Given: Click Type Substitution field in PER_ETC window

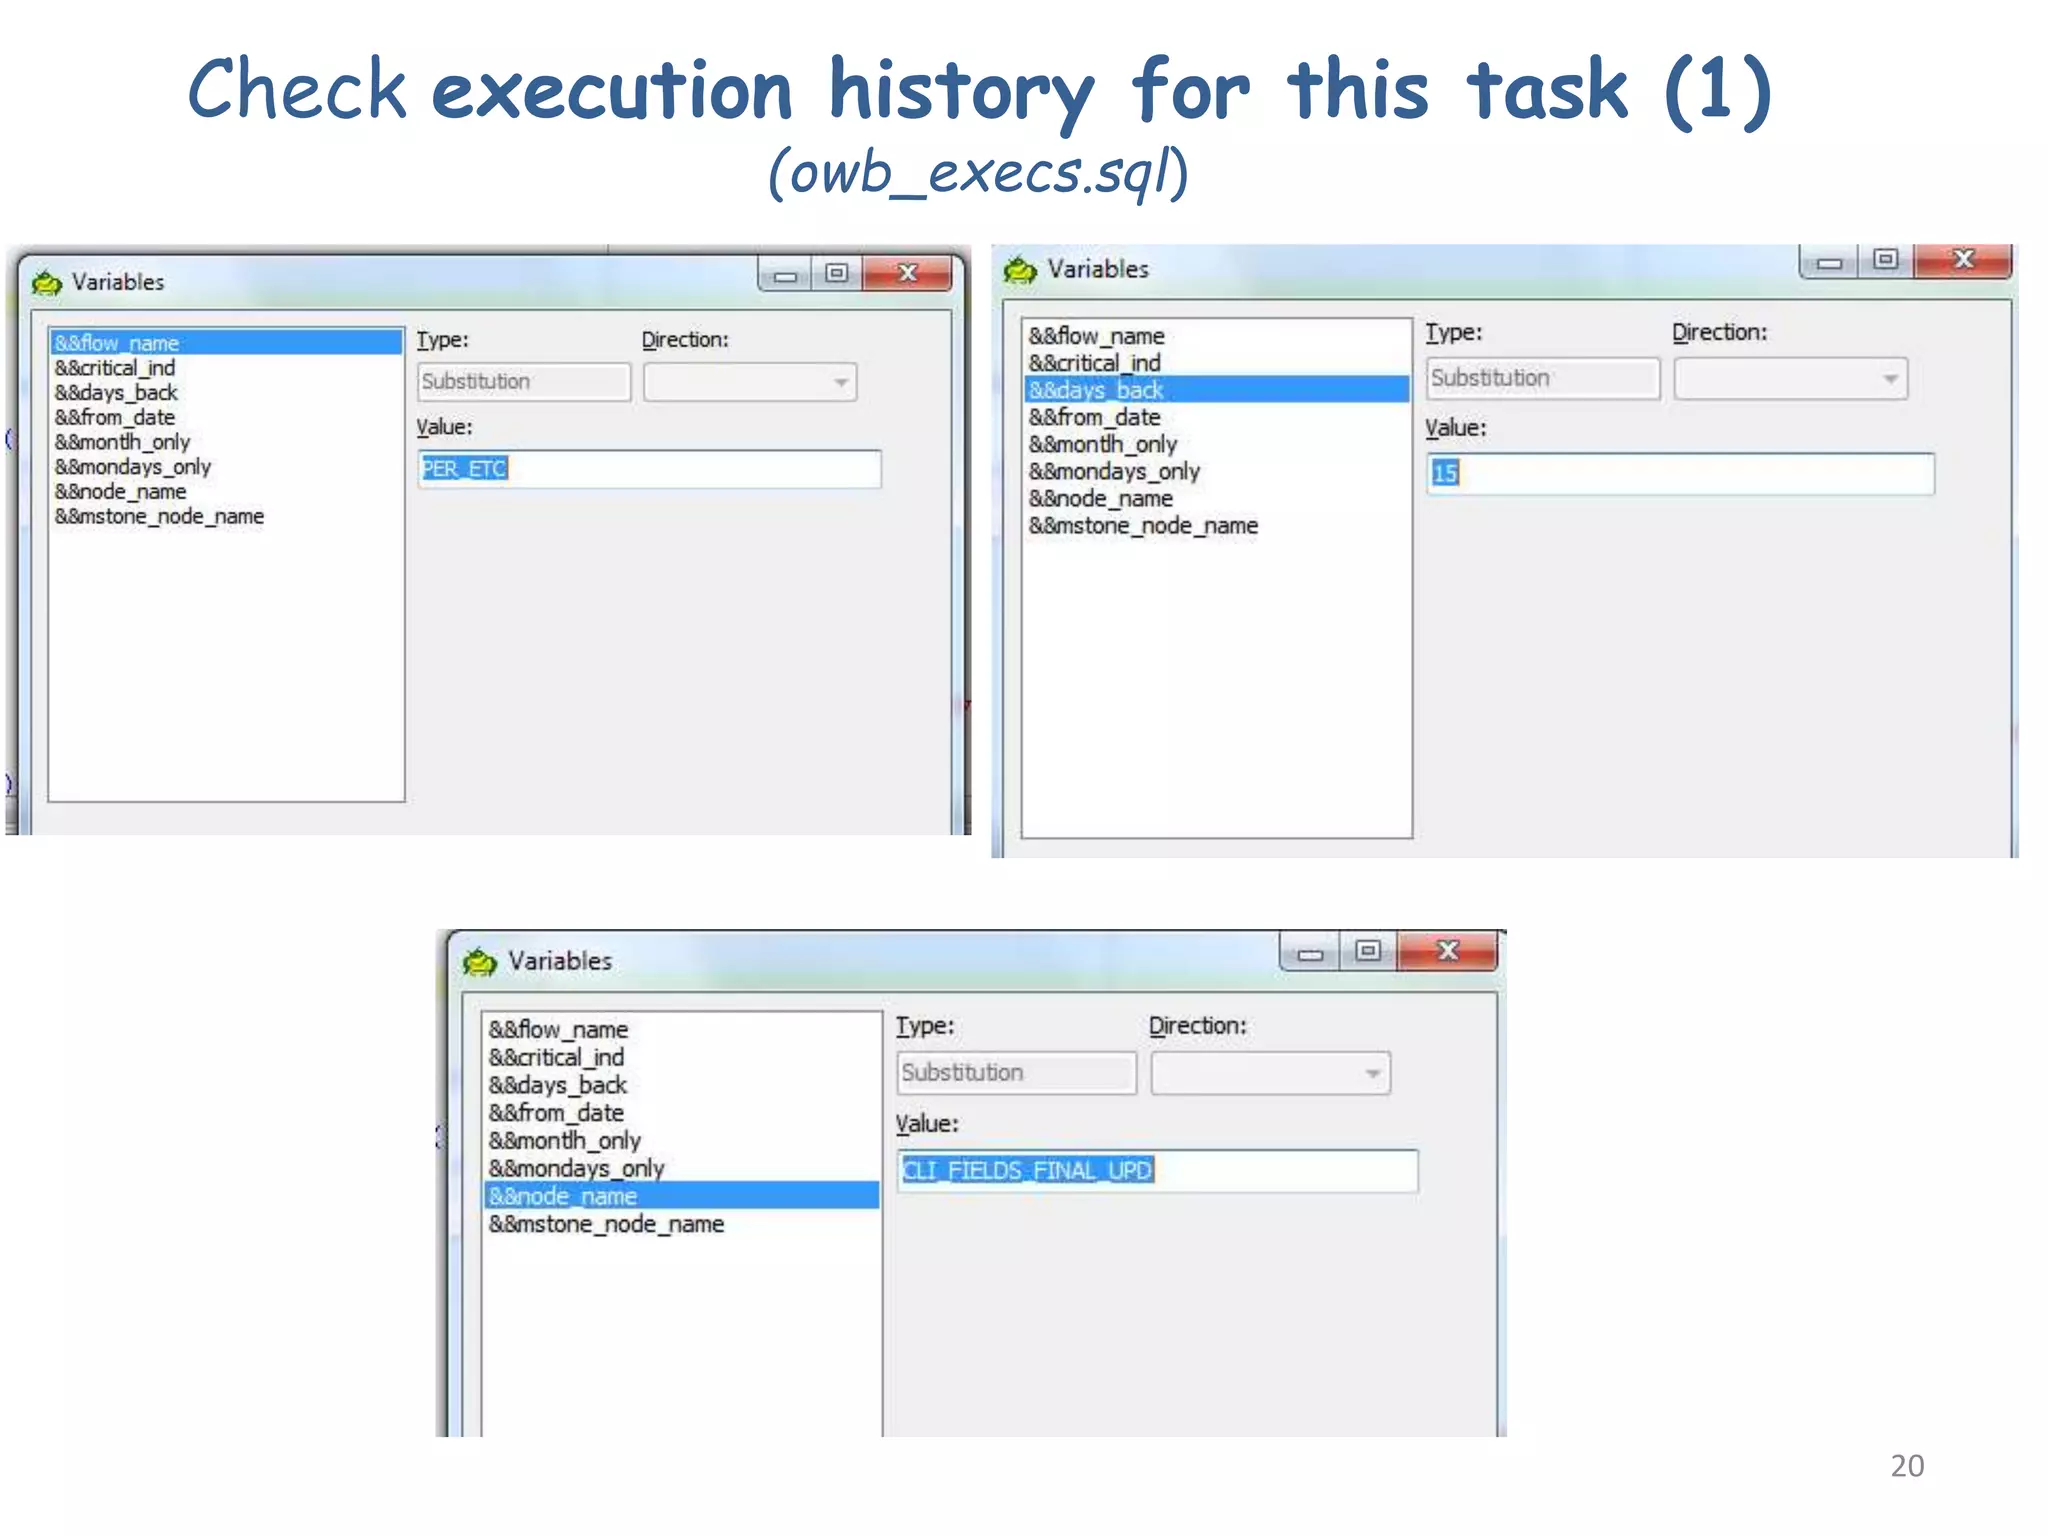Looking at the screenshot, I should [x=524, y=382].
